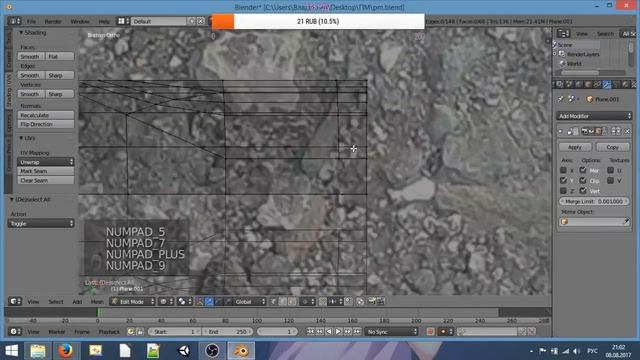Viewport: 640px width, 360px height.
Task: Click the Clear Seam button
Action: click(x=46, y=180)
